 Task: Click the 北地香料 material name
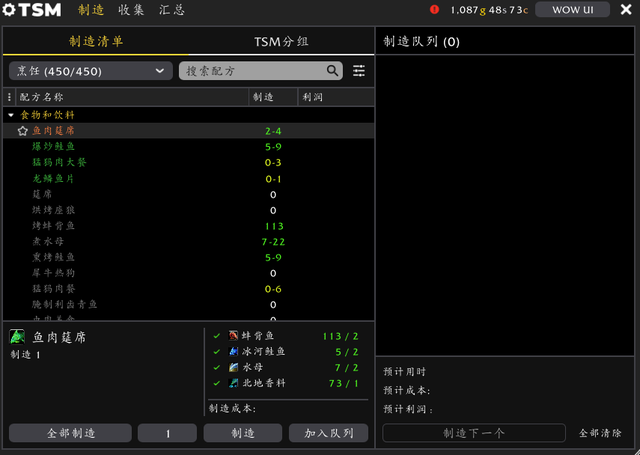point(263,383)
